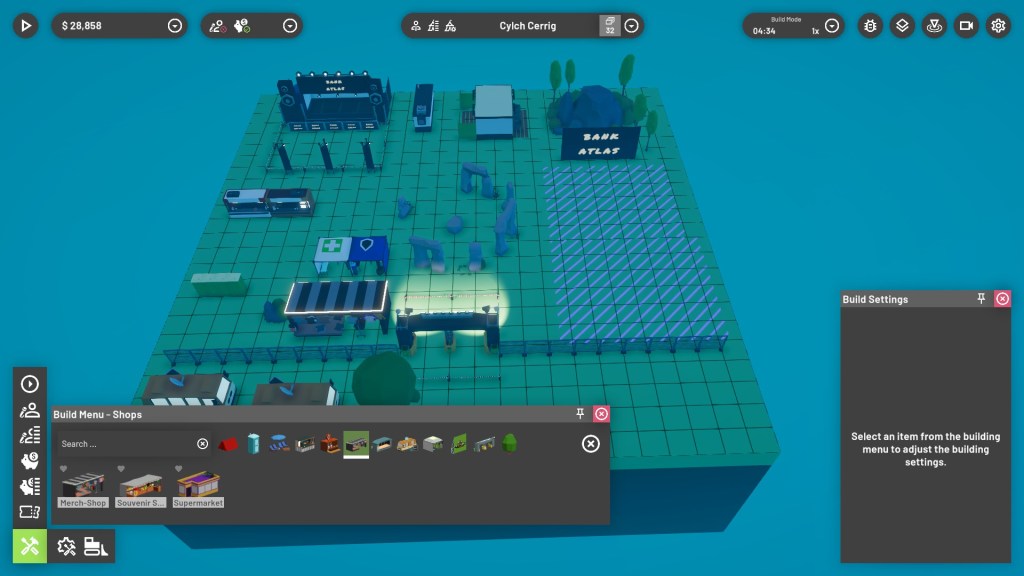Expand the money balance dropdown
Screen dimensions: 1024x576
pos(175,26)
